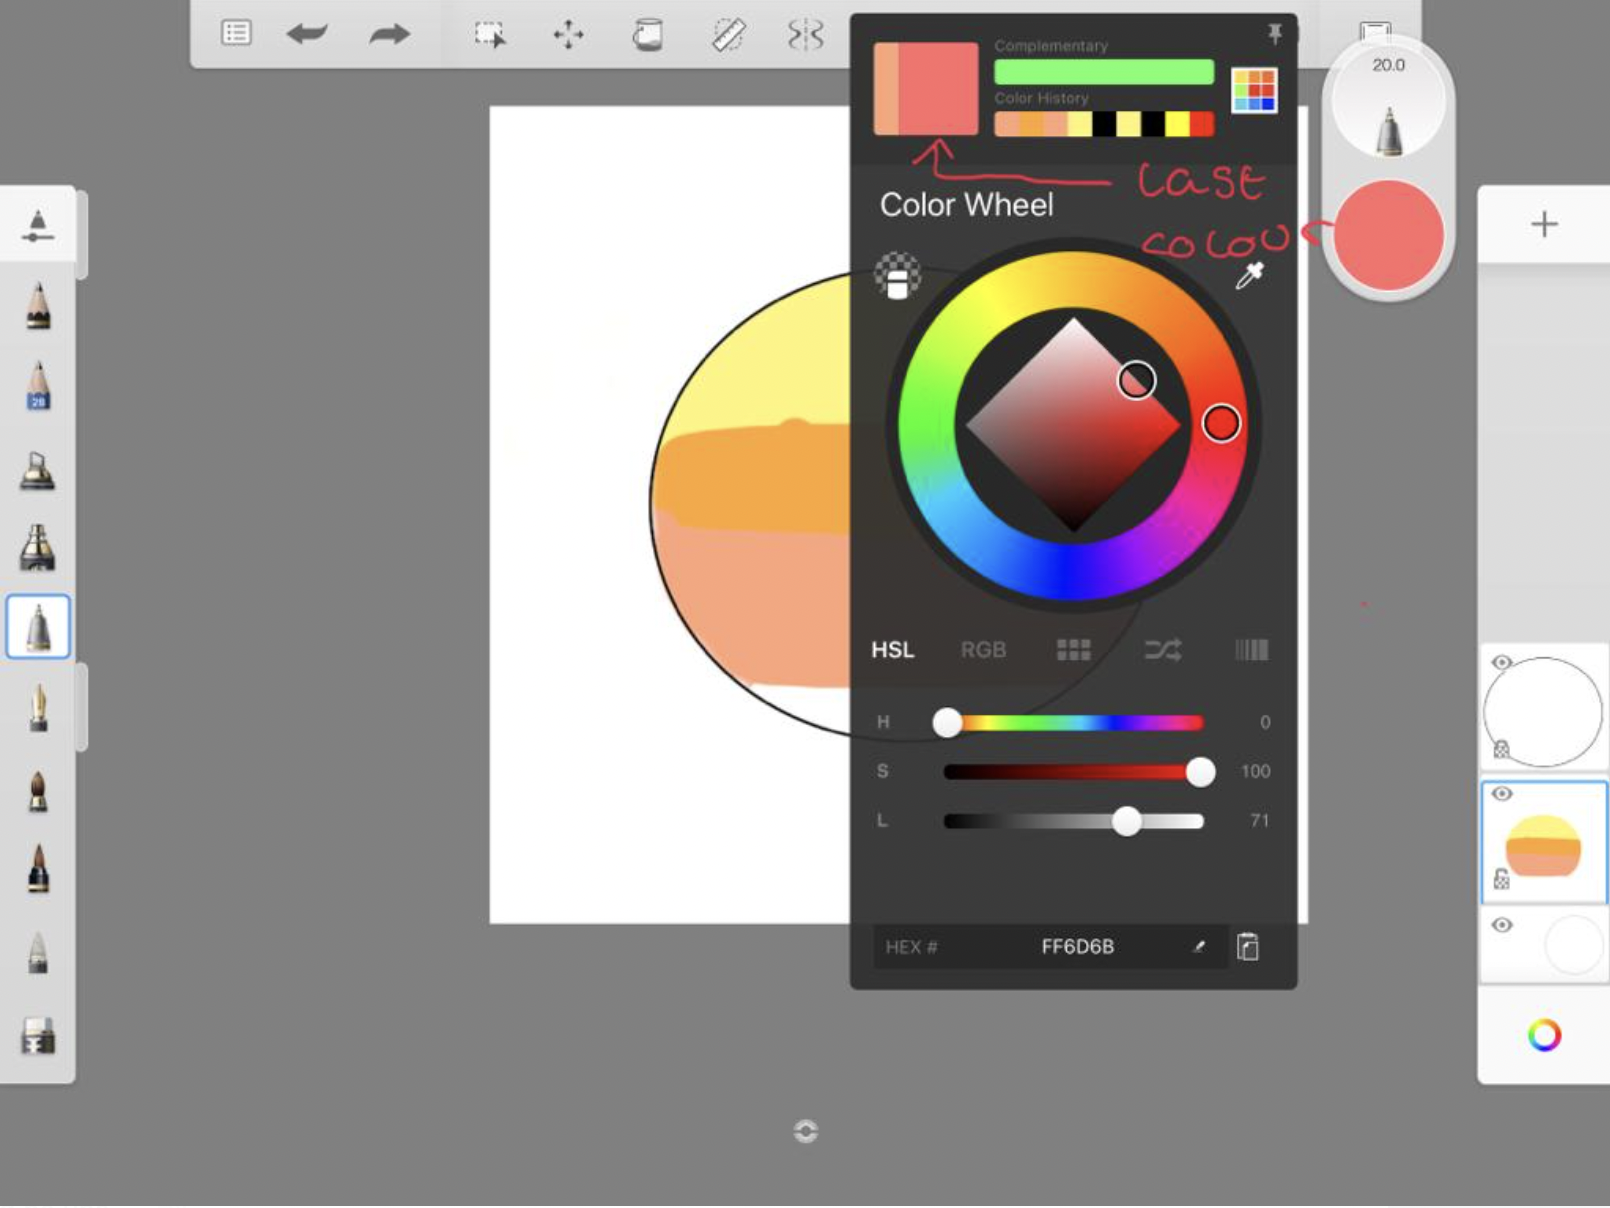1610x1208 pixels.
Task: Toggle transparency lock on circle outline layer
Action: (1501, 749)
